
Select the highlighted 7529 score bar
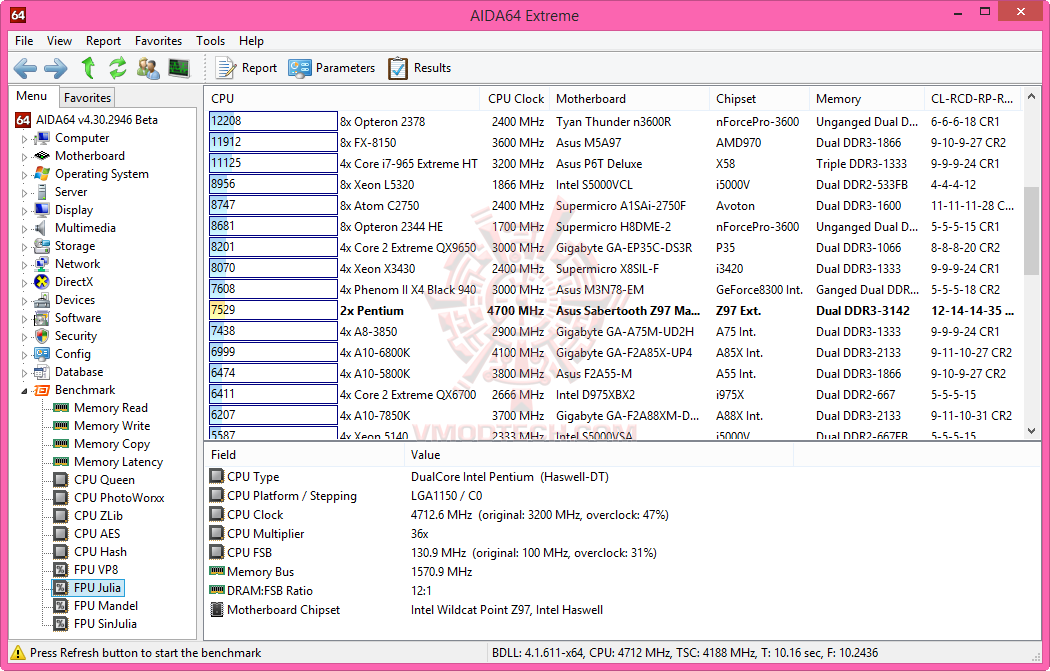273,310
